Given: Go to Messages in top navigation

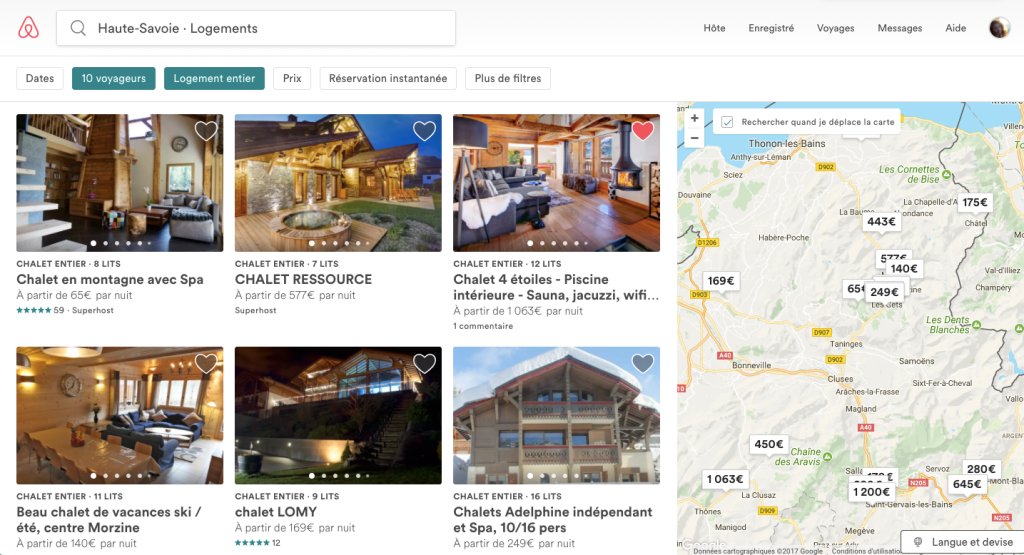Looking at the screenshot, I should point(899,28).
